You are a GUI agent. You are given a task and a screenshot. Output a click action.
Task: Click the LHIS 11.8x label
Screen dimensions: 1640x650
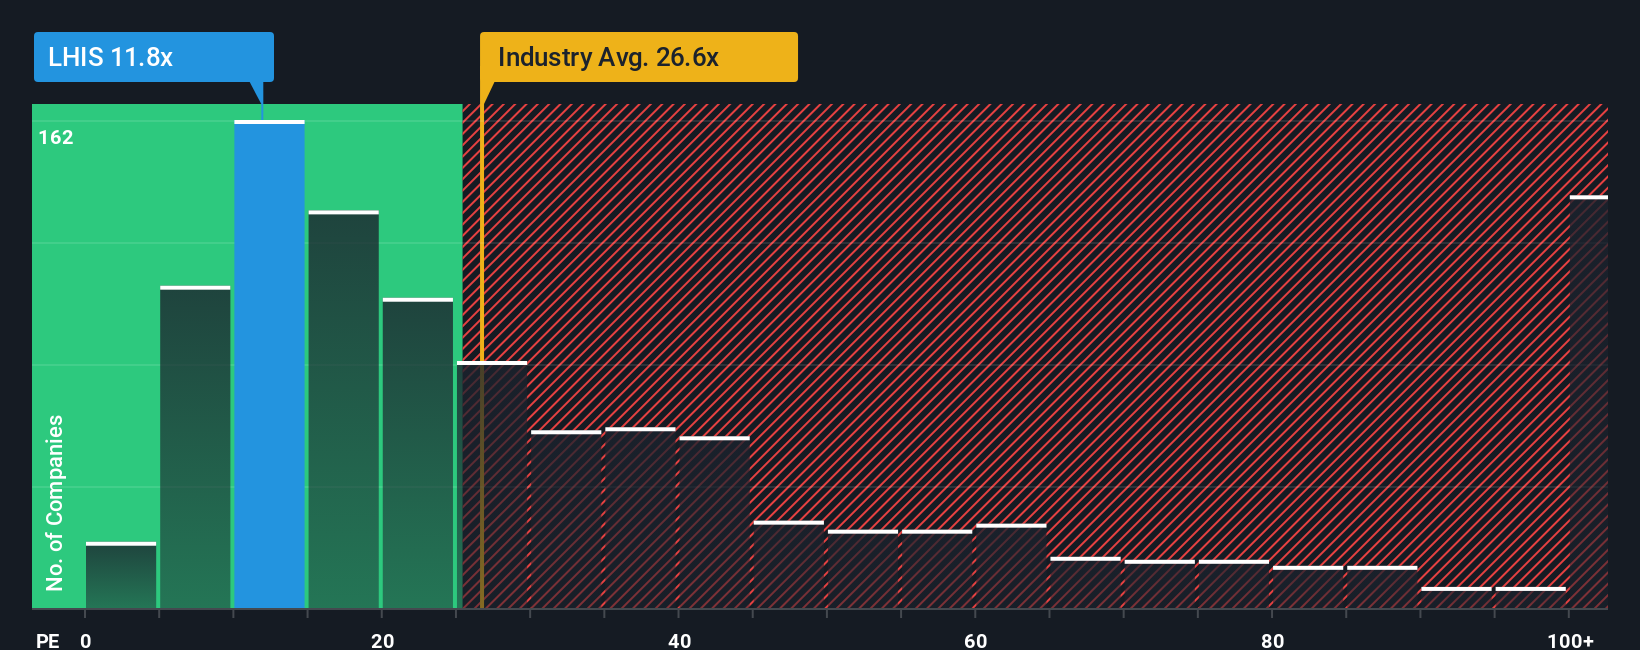tap(153, 57)
